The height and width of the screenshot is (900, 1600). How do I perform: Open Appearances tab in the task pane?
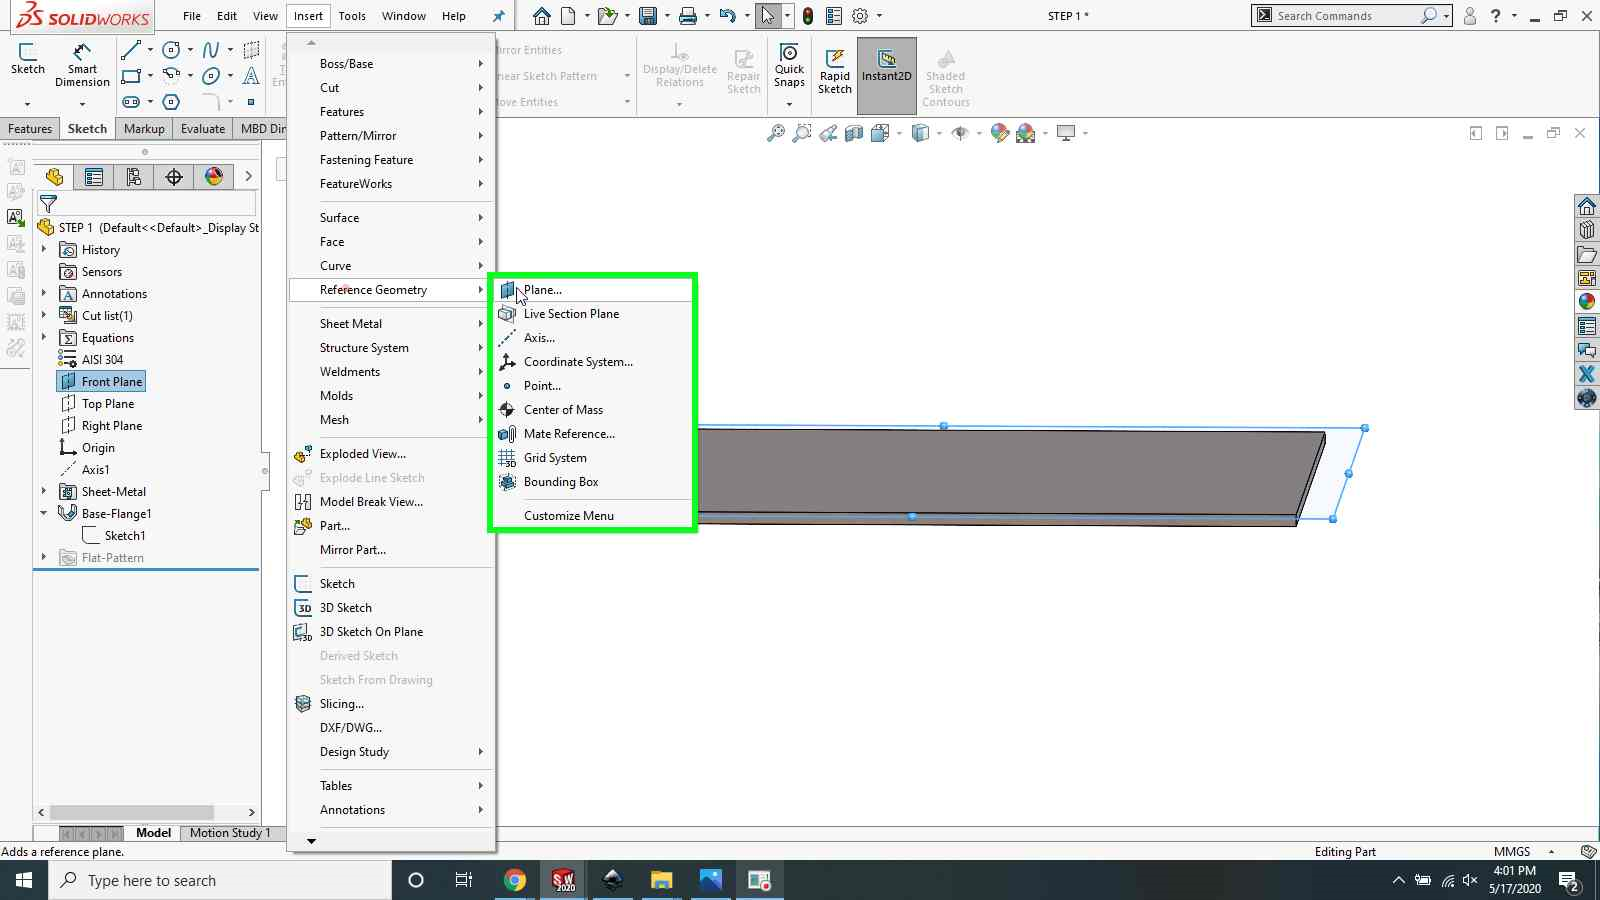coord(1587,302)
